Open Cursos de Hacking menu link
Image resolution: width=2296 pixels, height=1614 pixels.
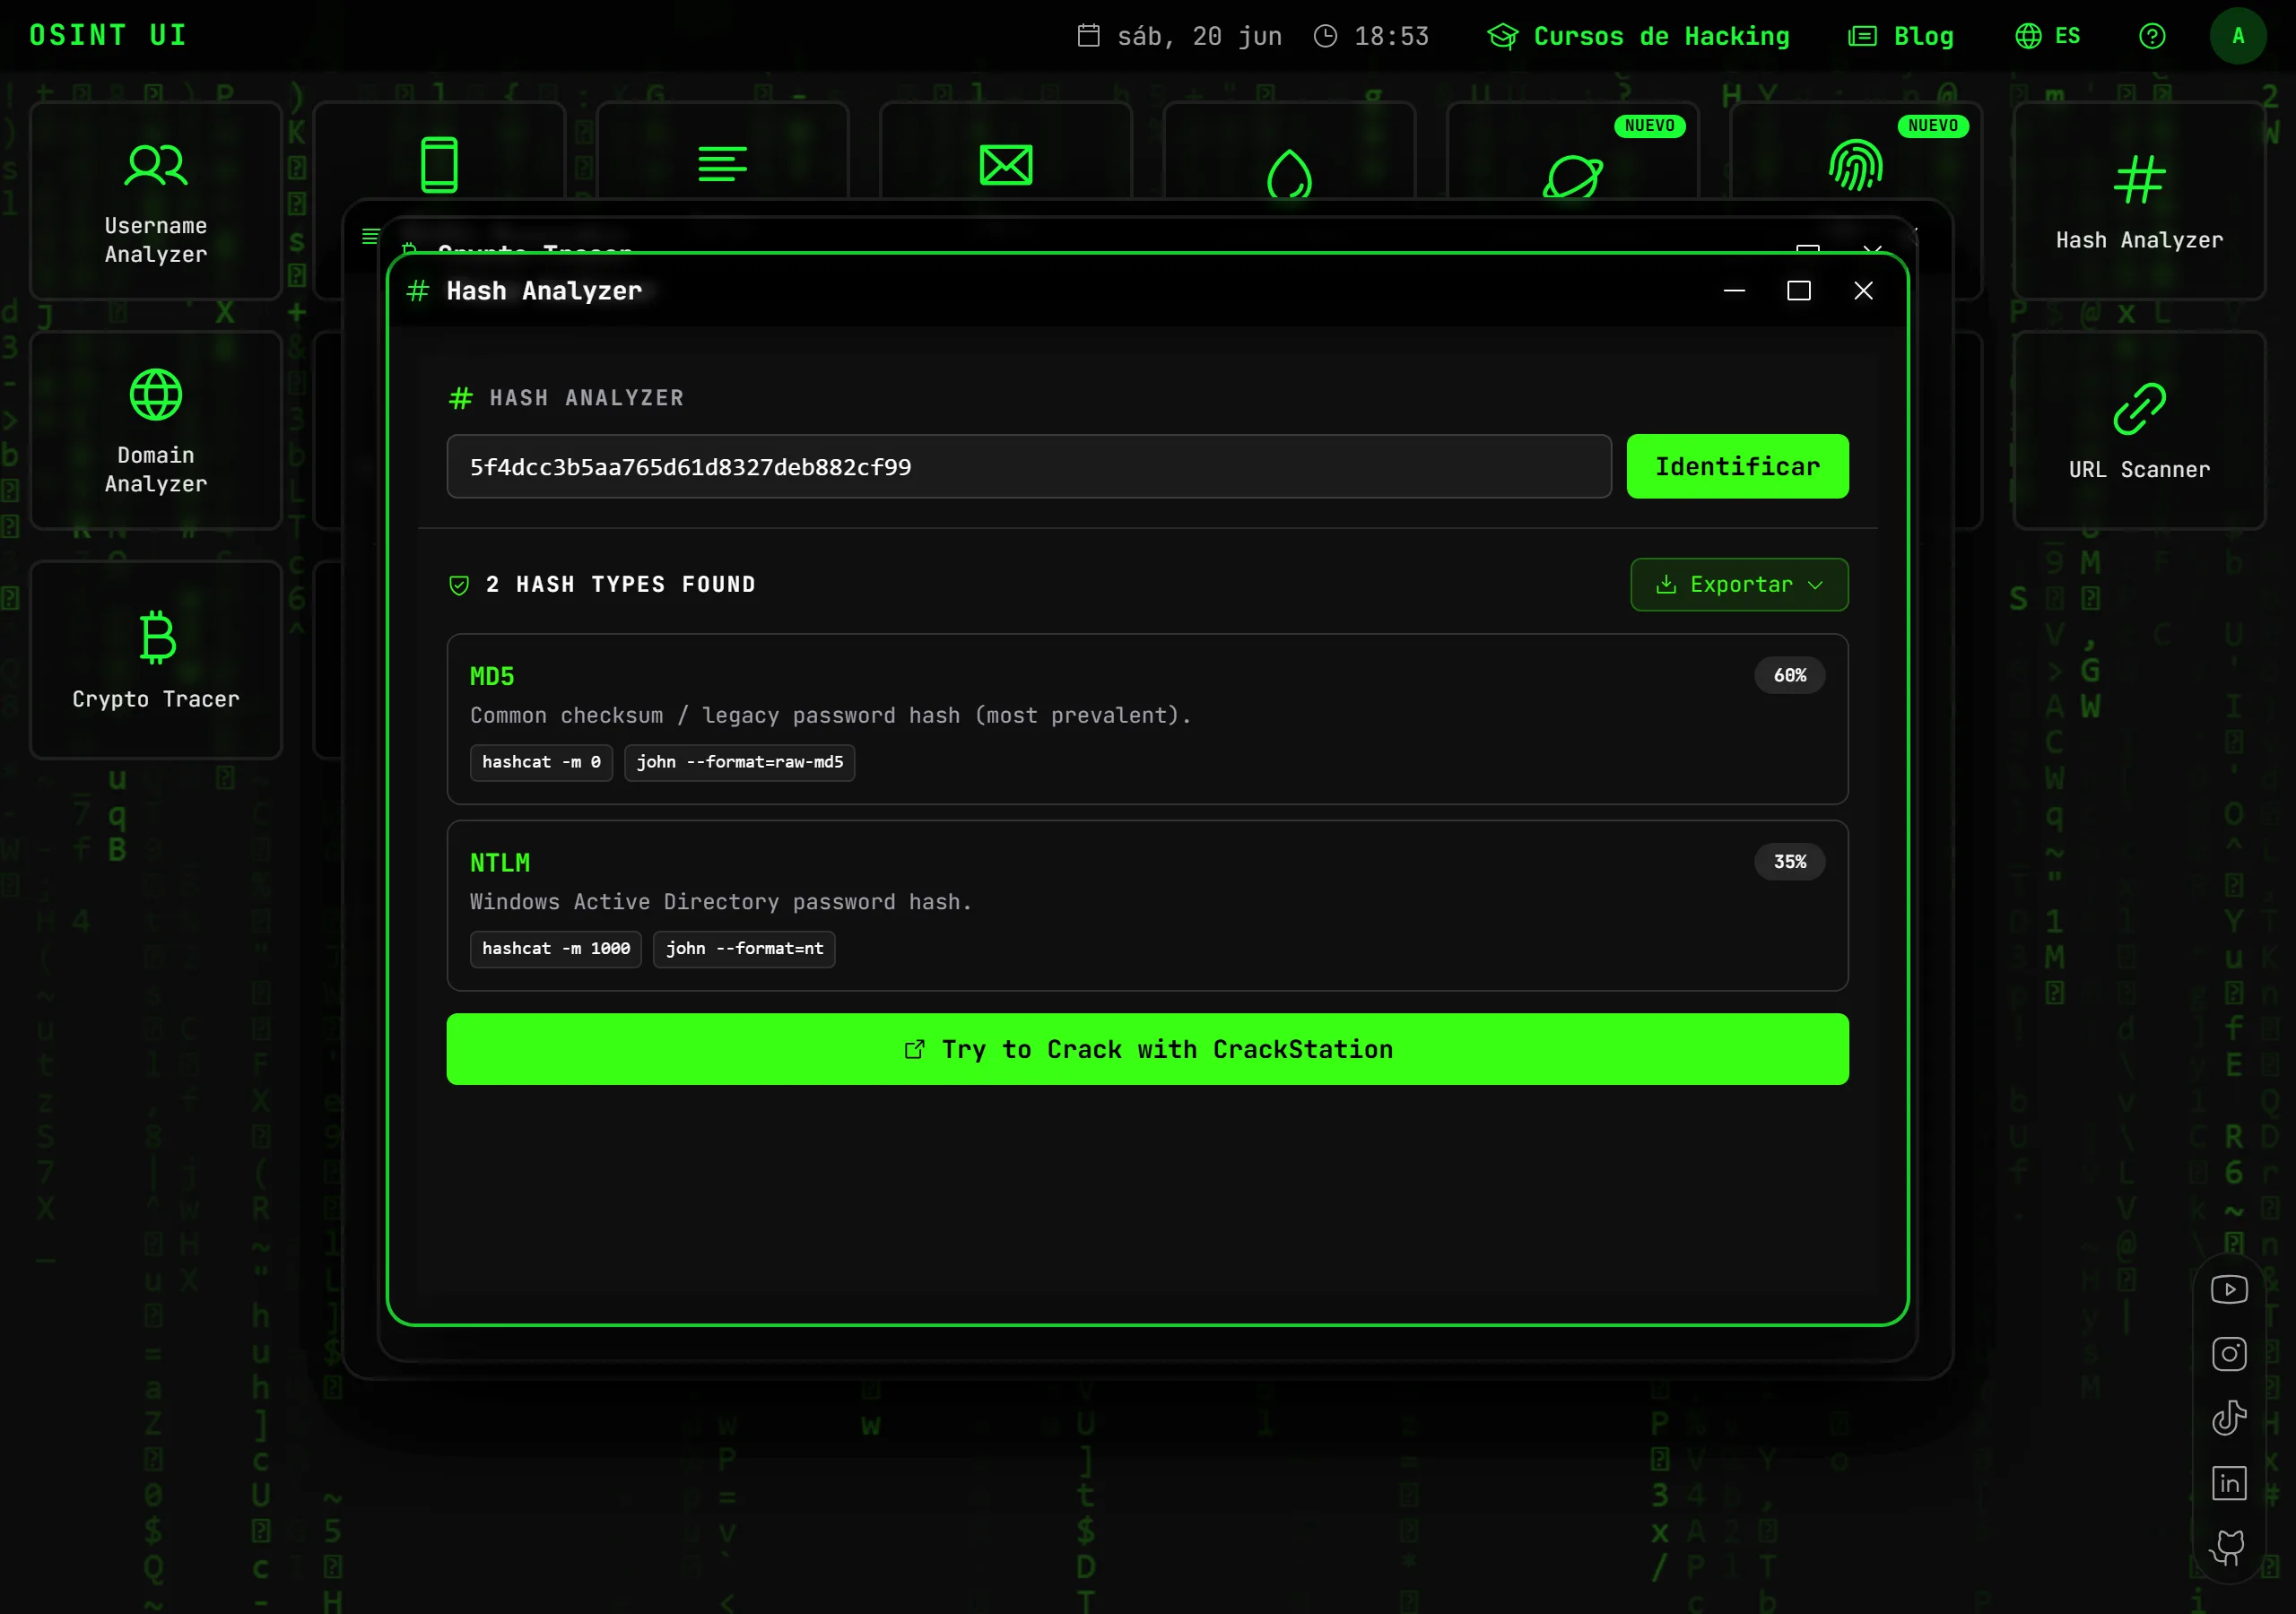1638,36
